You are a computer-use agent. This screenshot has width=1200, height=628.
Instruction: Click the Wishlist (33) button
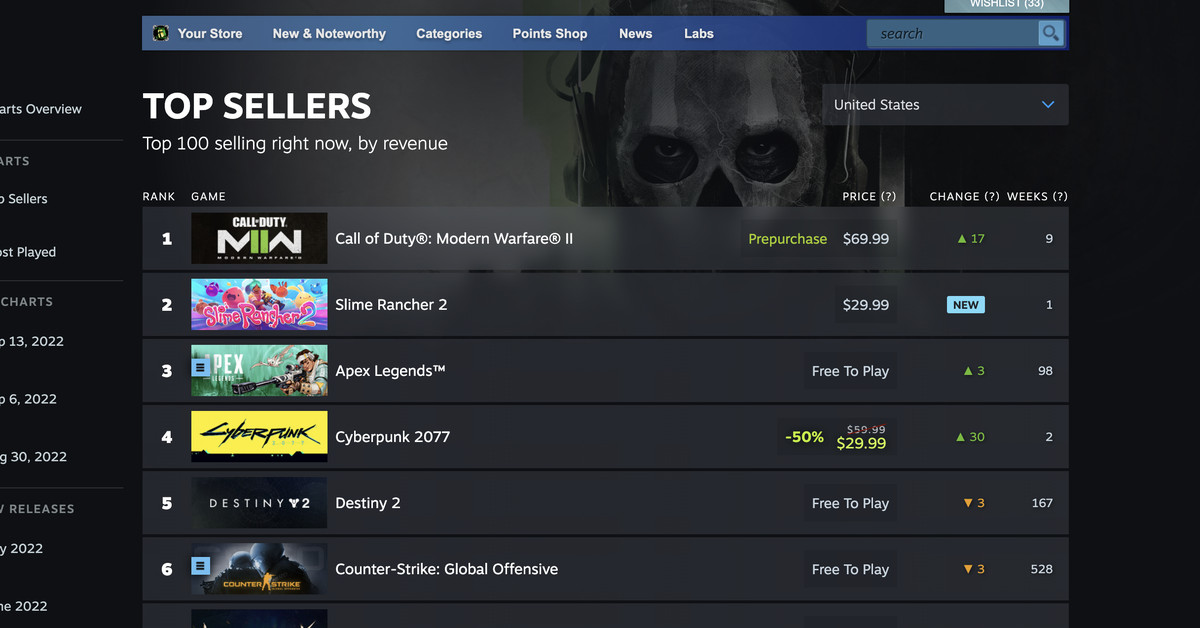coord(1006,5)
